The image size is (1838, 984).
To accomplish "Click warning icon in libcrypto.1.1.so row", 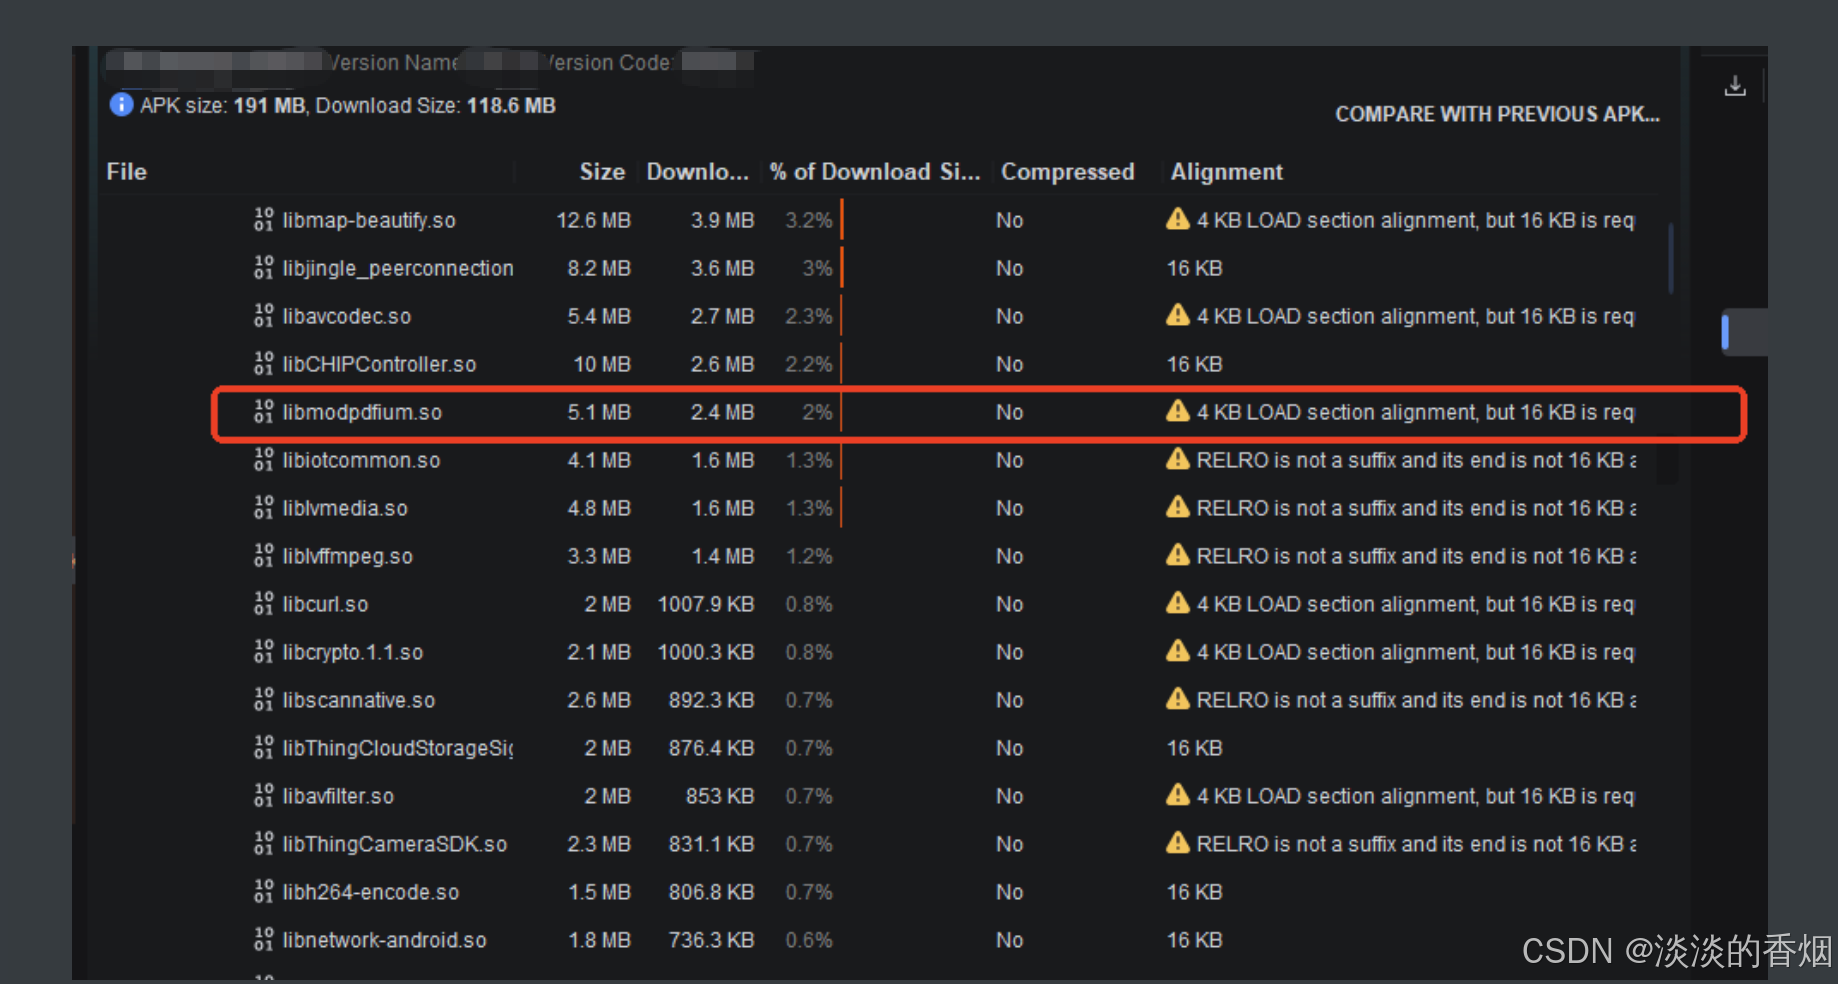I will (x=1178, y=650).
